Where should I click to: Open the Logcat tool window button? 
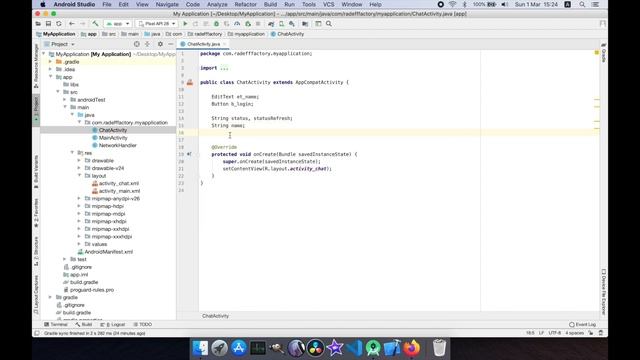tap(113, 324)
